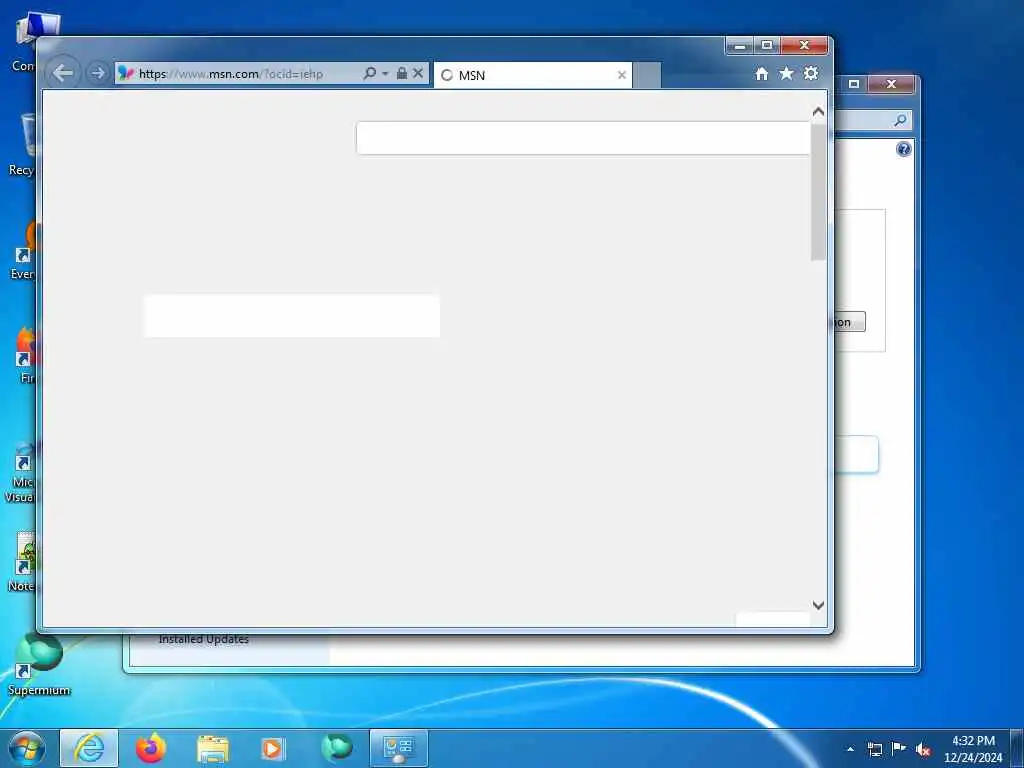Open Favorites star in Internet Explorer
1024x768 pixels.
click(786, 73)
